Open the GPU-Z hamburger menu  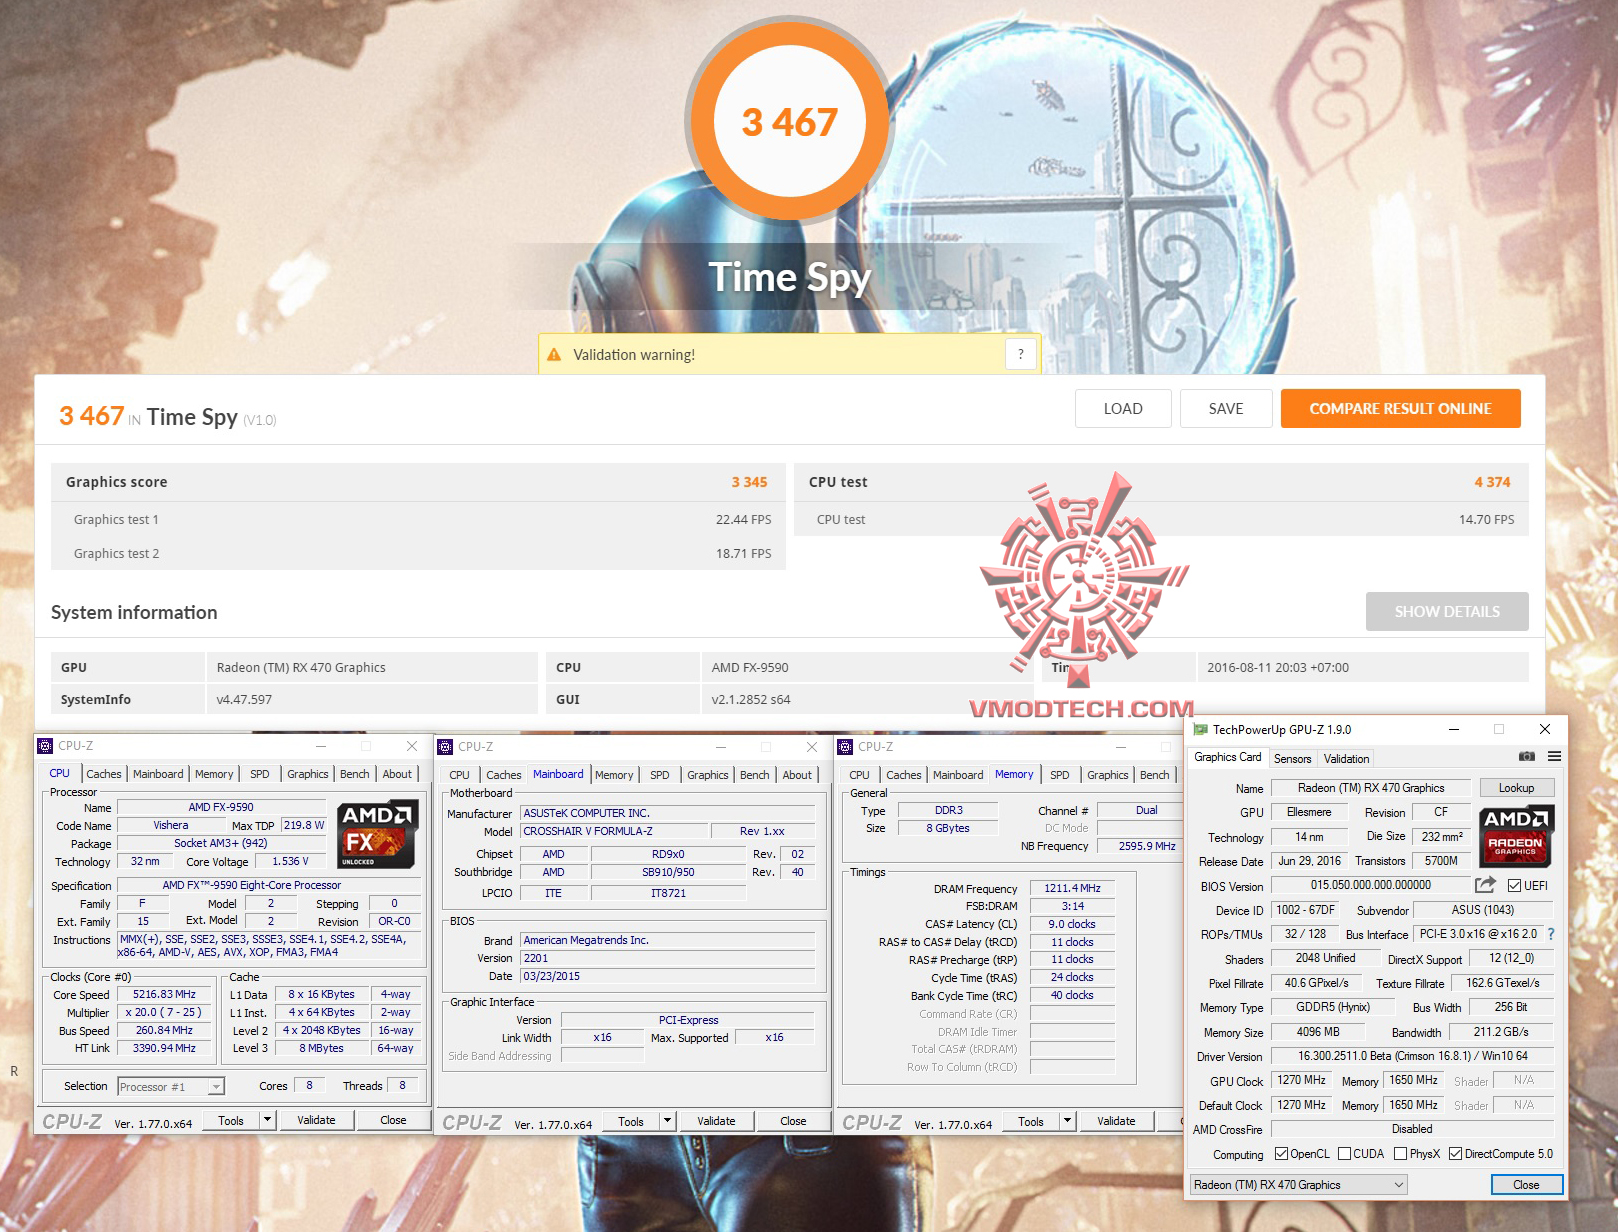point(1554,757)
